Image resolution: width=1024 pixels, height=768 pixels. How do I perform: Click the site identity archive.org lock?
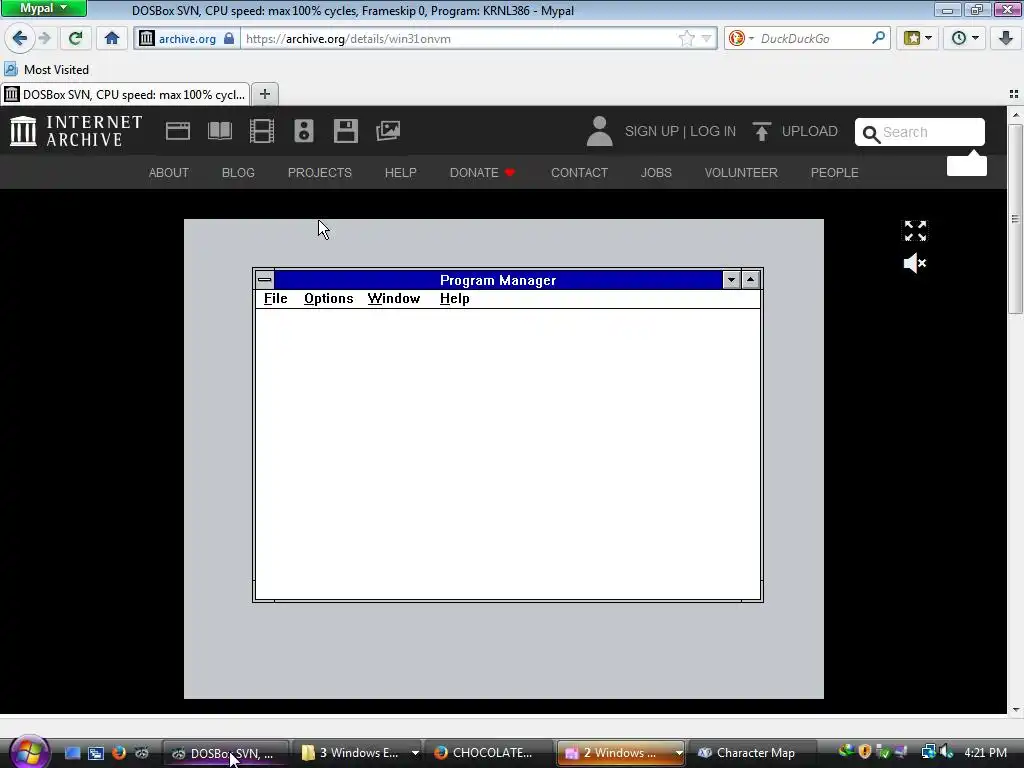tap(186, 39)
